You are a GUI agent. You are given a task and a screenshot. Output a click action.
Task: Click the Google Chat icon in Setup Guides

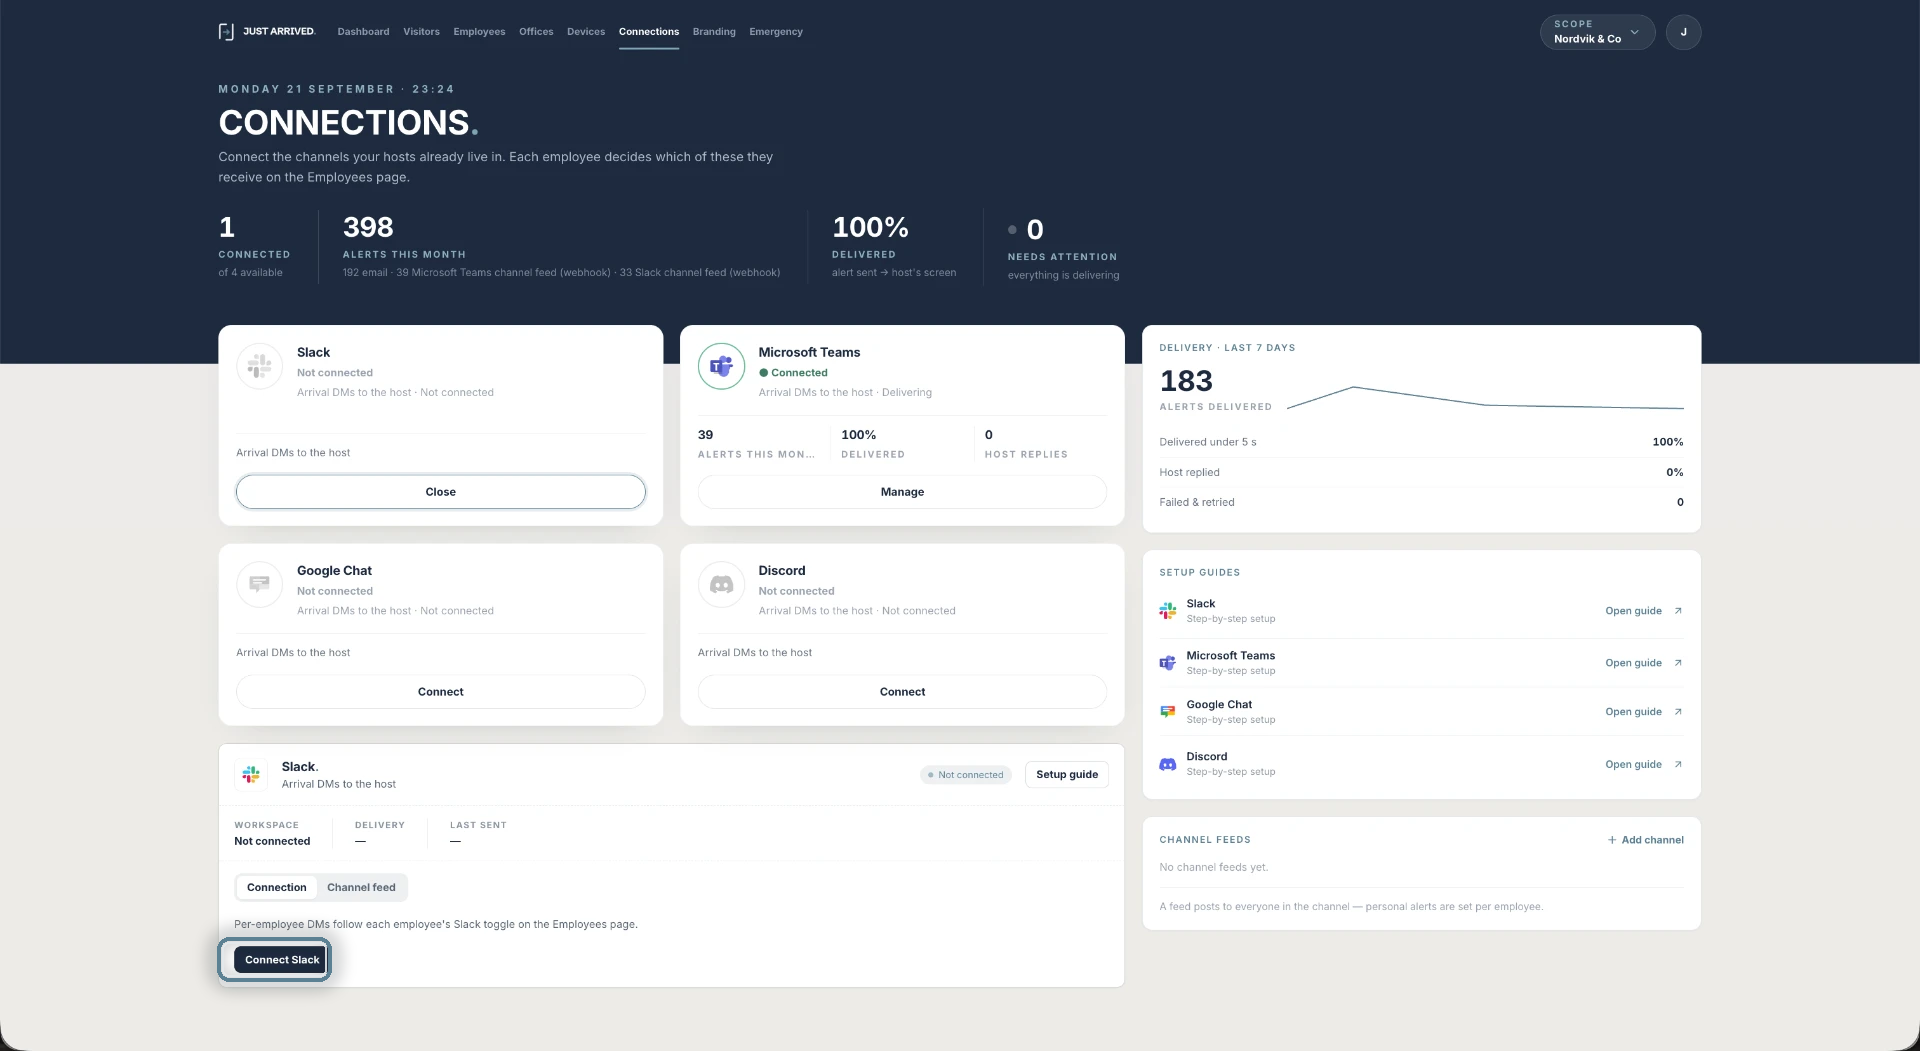pyautogui.click(x=1167, y=712)
